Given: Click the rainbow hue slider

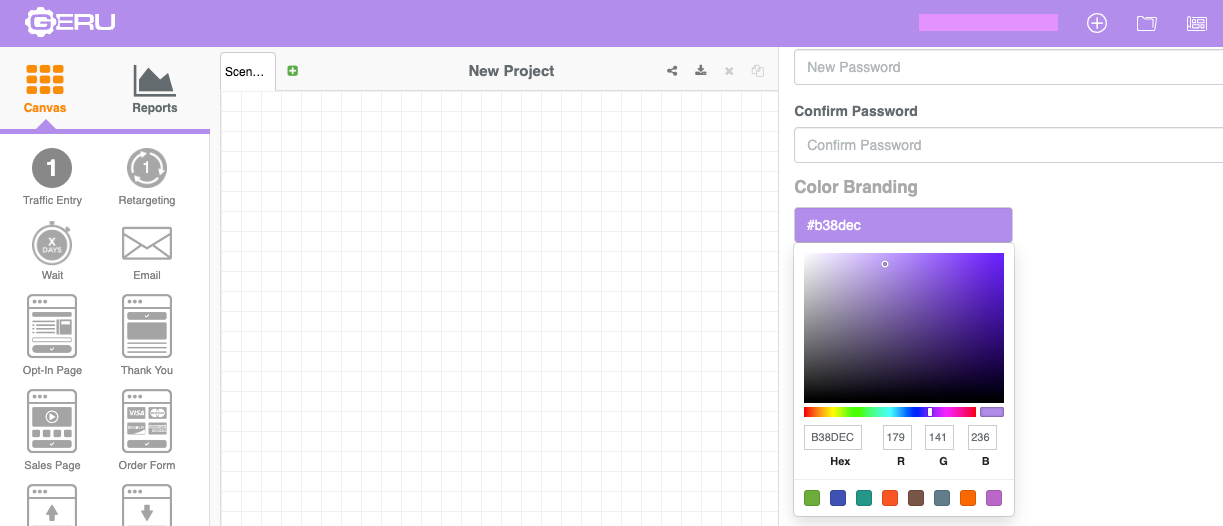Looking at the screenshot, I should 890,412.
